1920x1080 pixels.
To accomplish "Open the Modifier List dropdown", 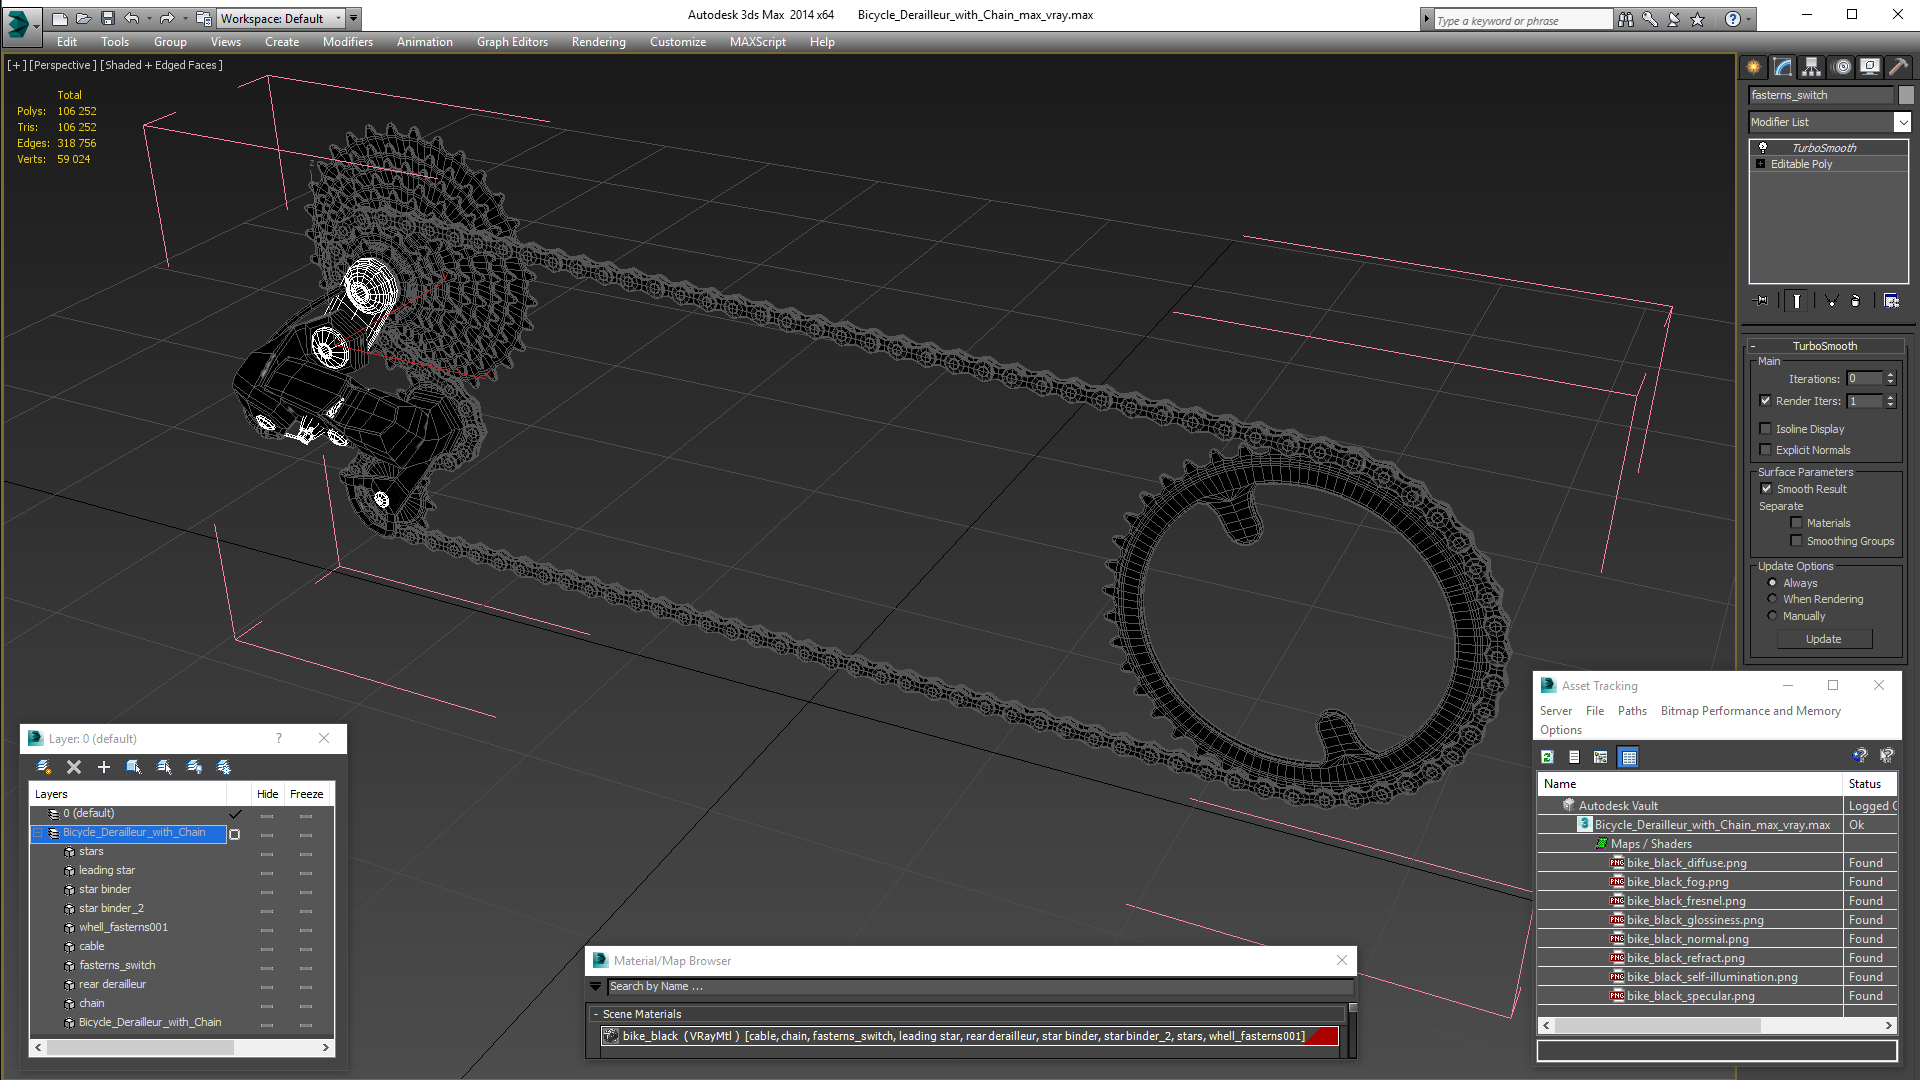I will point(1902,122).
